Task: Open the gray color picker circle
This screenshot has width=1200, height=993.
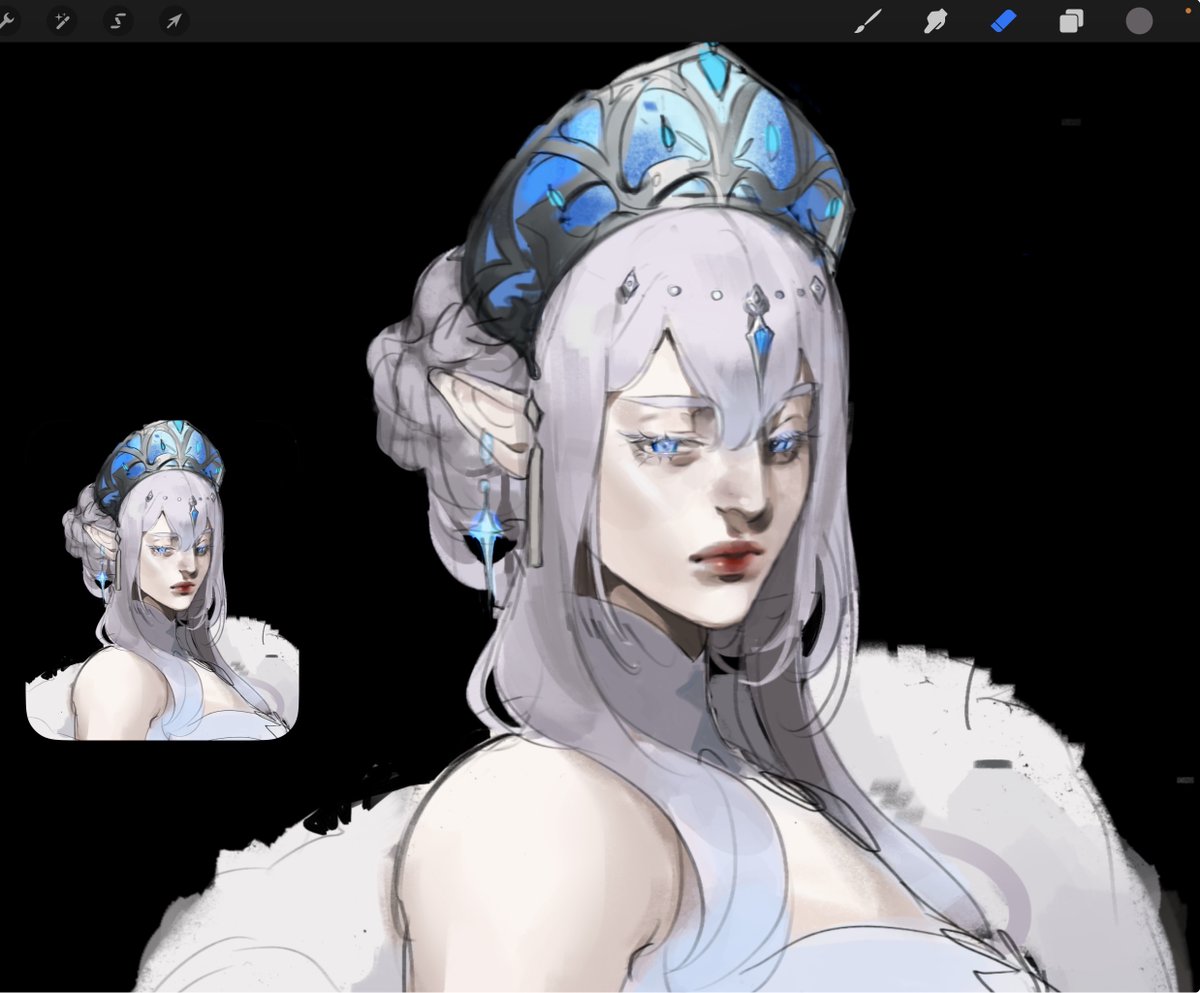Action: [1139, 21]
